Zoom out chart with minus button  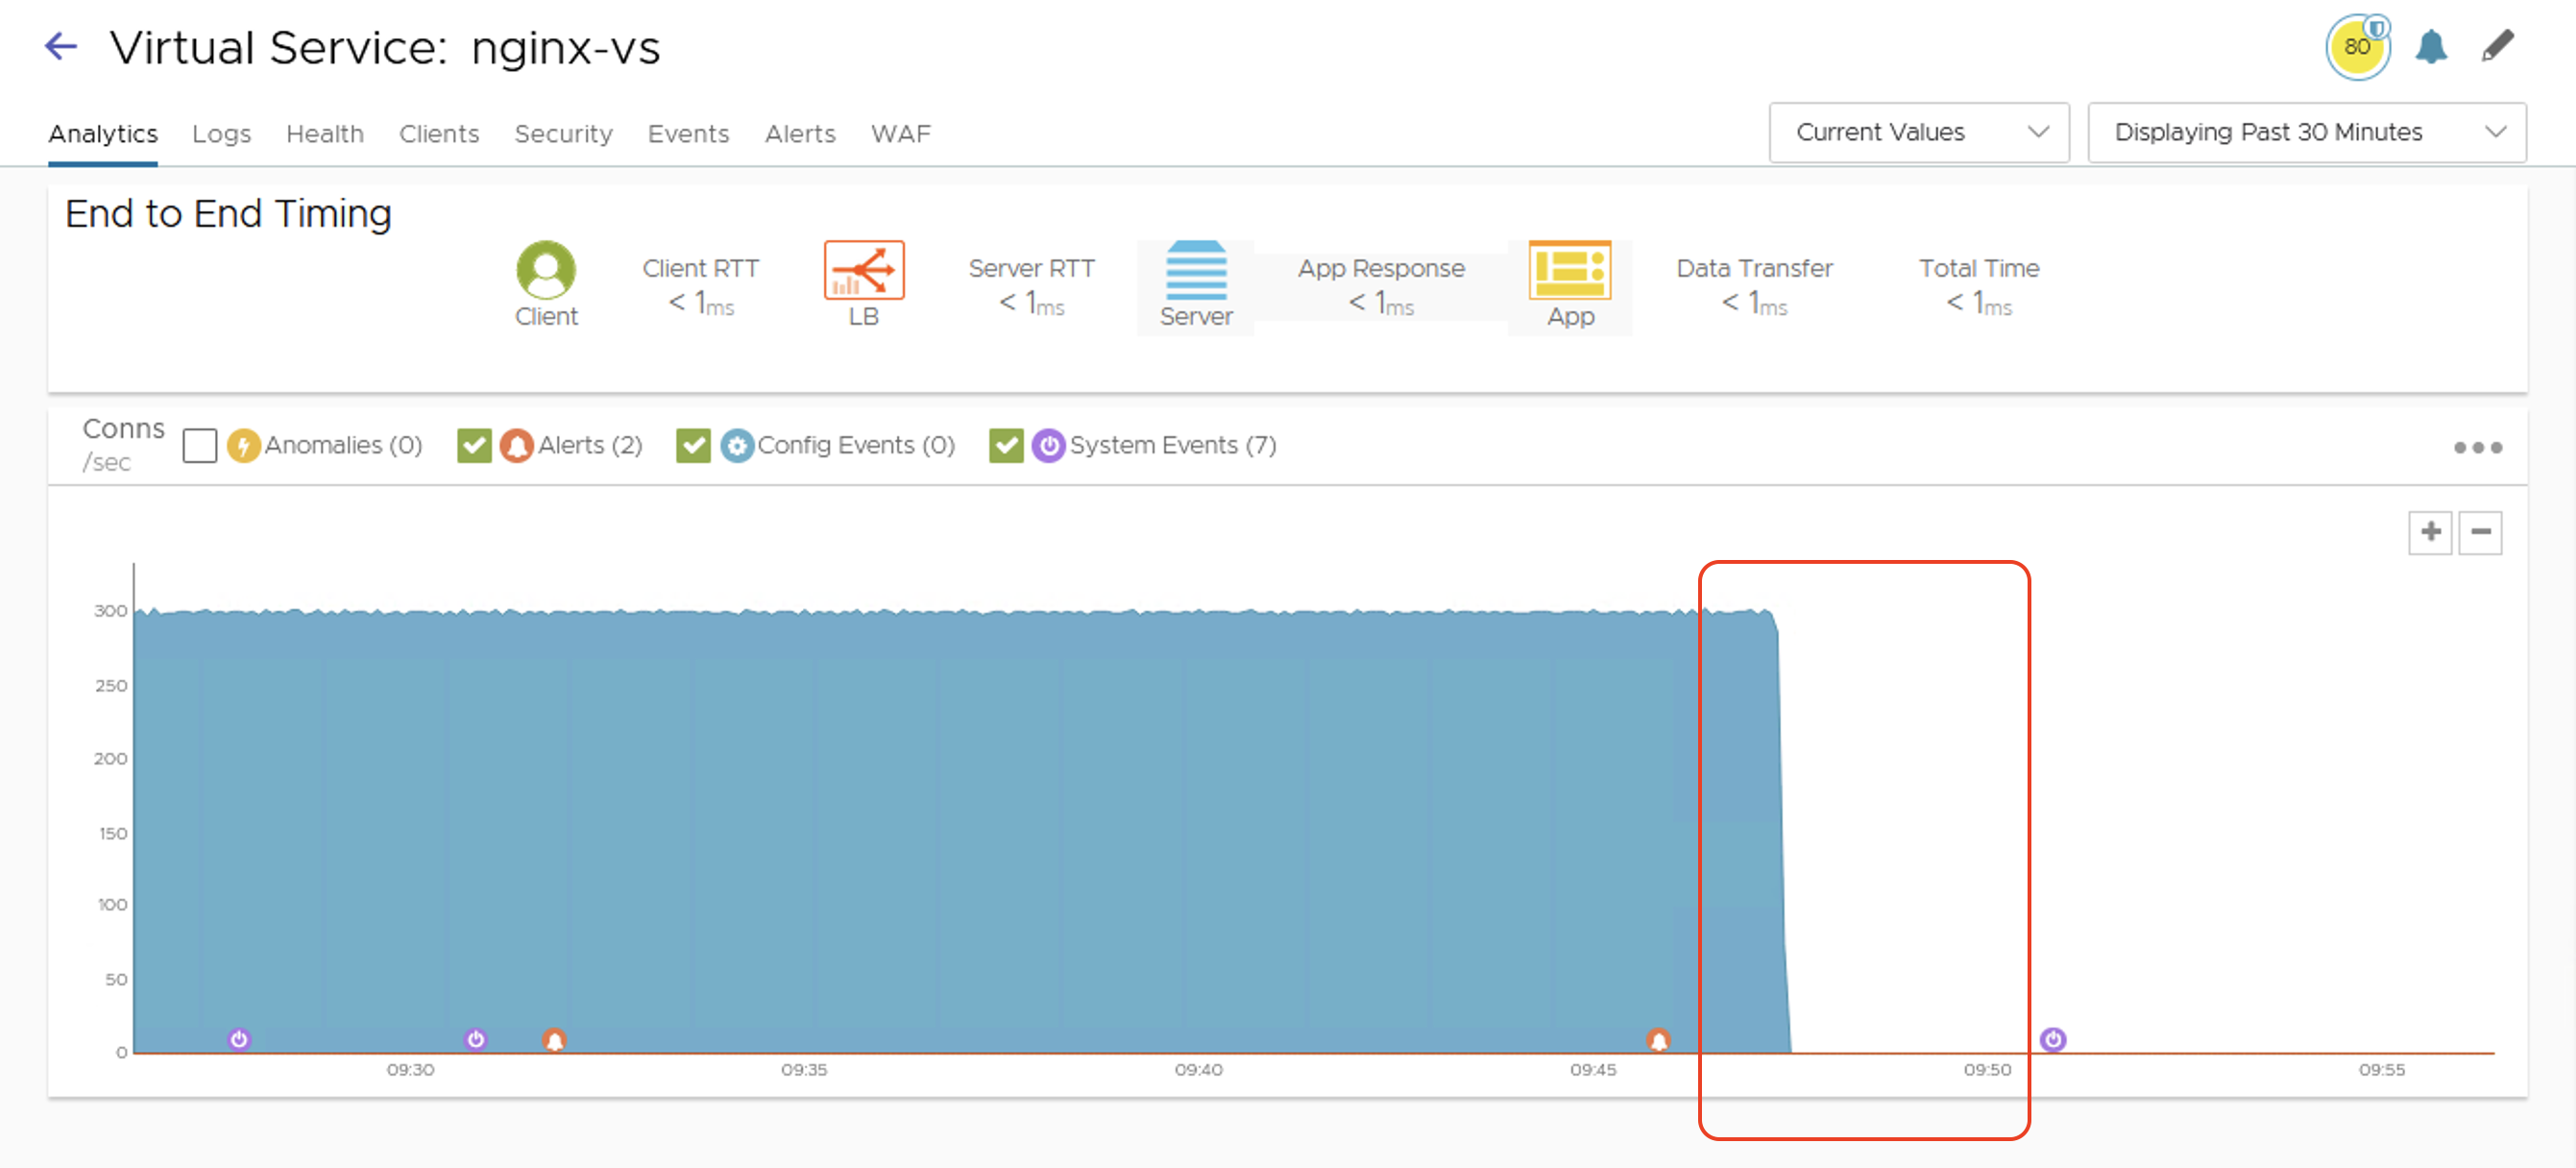(x=2481, y=532)
